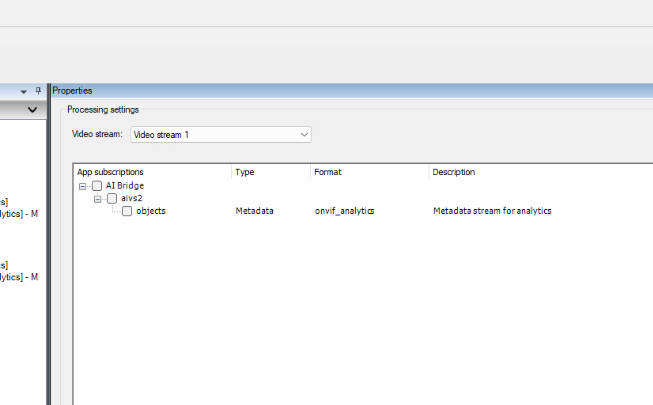This screenshot has height=405, width=653.
Task: Toggle auto-hide pin on the left pane
Action: pos(38,90)
